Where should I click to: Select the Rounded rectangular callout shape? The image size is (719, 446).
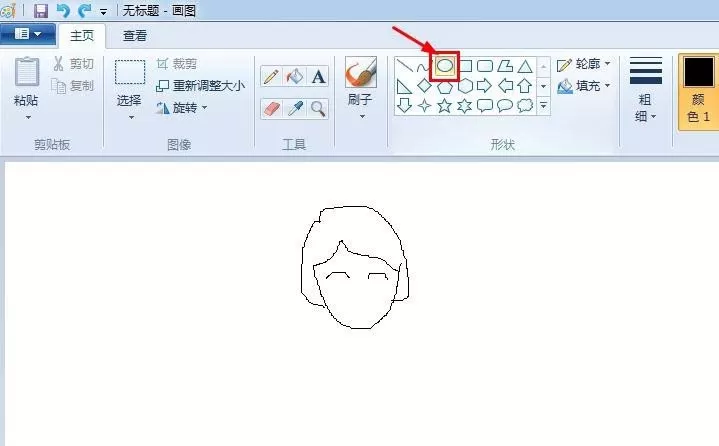[x=485, y=106]
